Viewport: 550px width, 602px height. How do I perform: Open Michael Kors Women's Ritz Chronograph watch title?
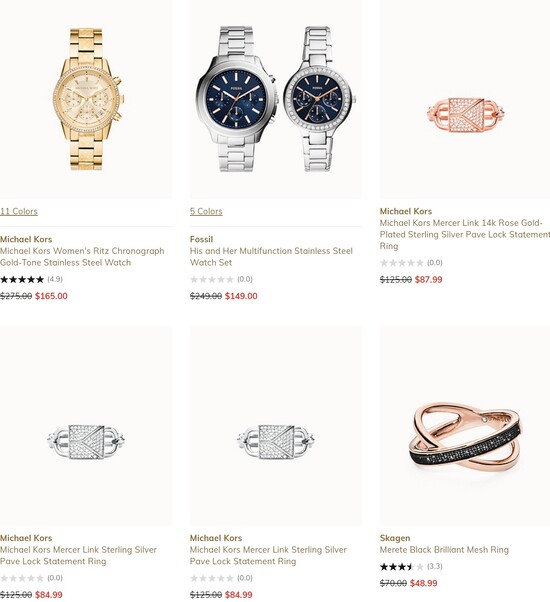point(82,256)
